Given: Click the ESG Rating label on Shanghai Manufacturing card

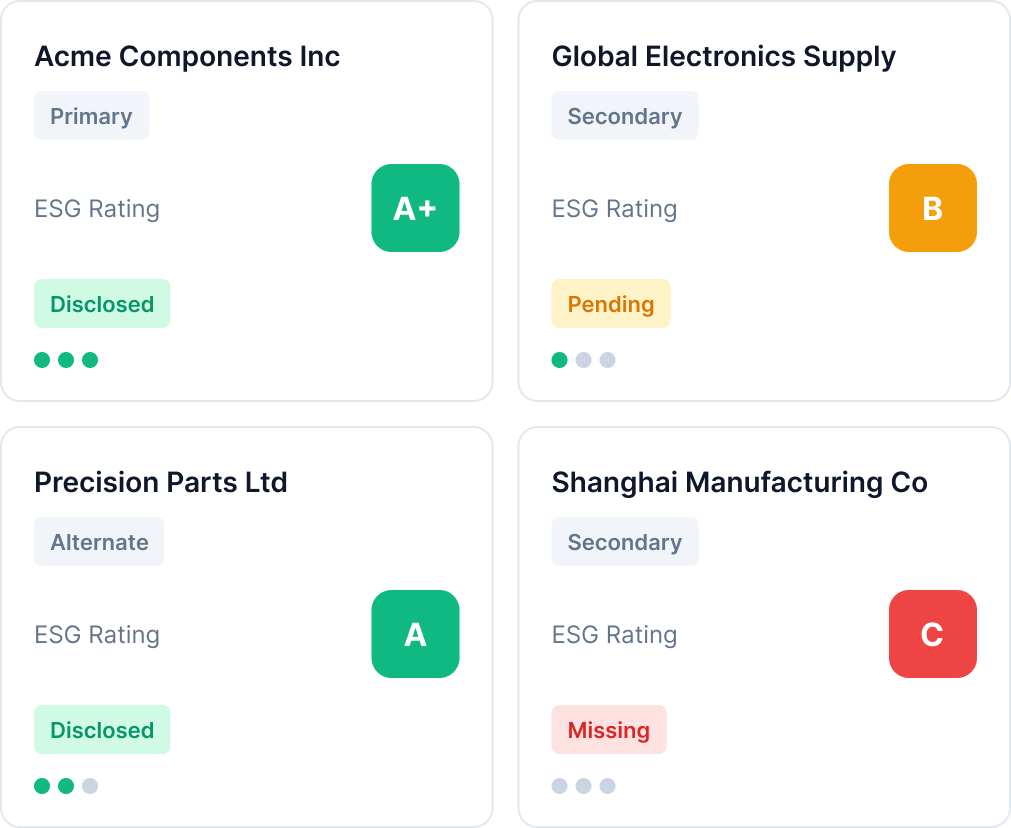Looking at the screenshot, I should pos(614,634).
